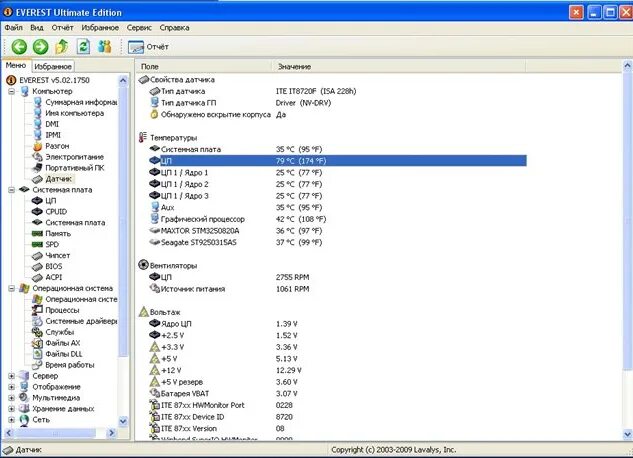633x458 pixels.
Task: Select the Графический процессор temperature row
Action: coord(238,219)
